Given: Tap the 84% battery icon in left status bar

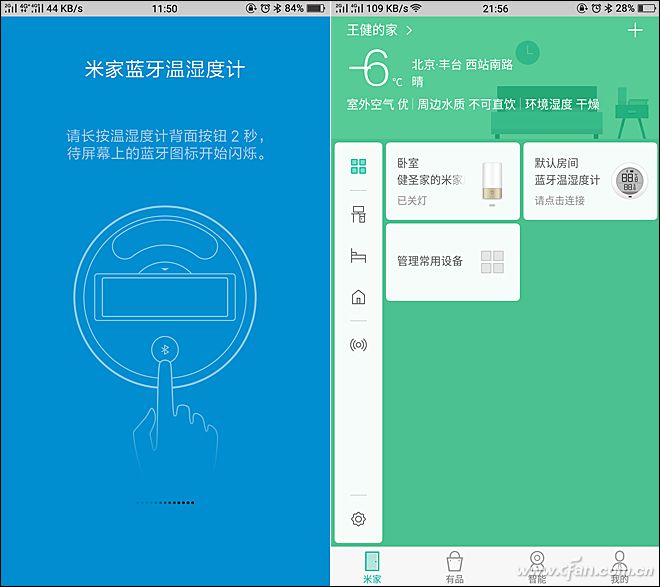Looking at the screenshot, I should [x=316, y=8].
